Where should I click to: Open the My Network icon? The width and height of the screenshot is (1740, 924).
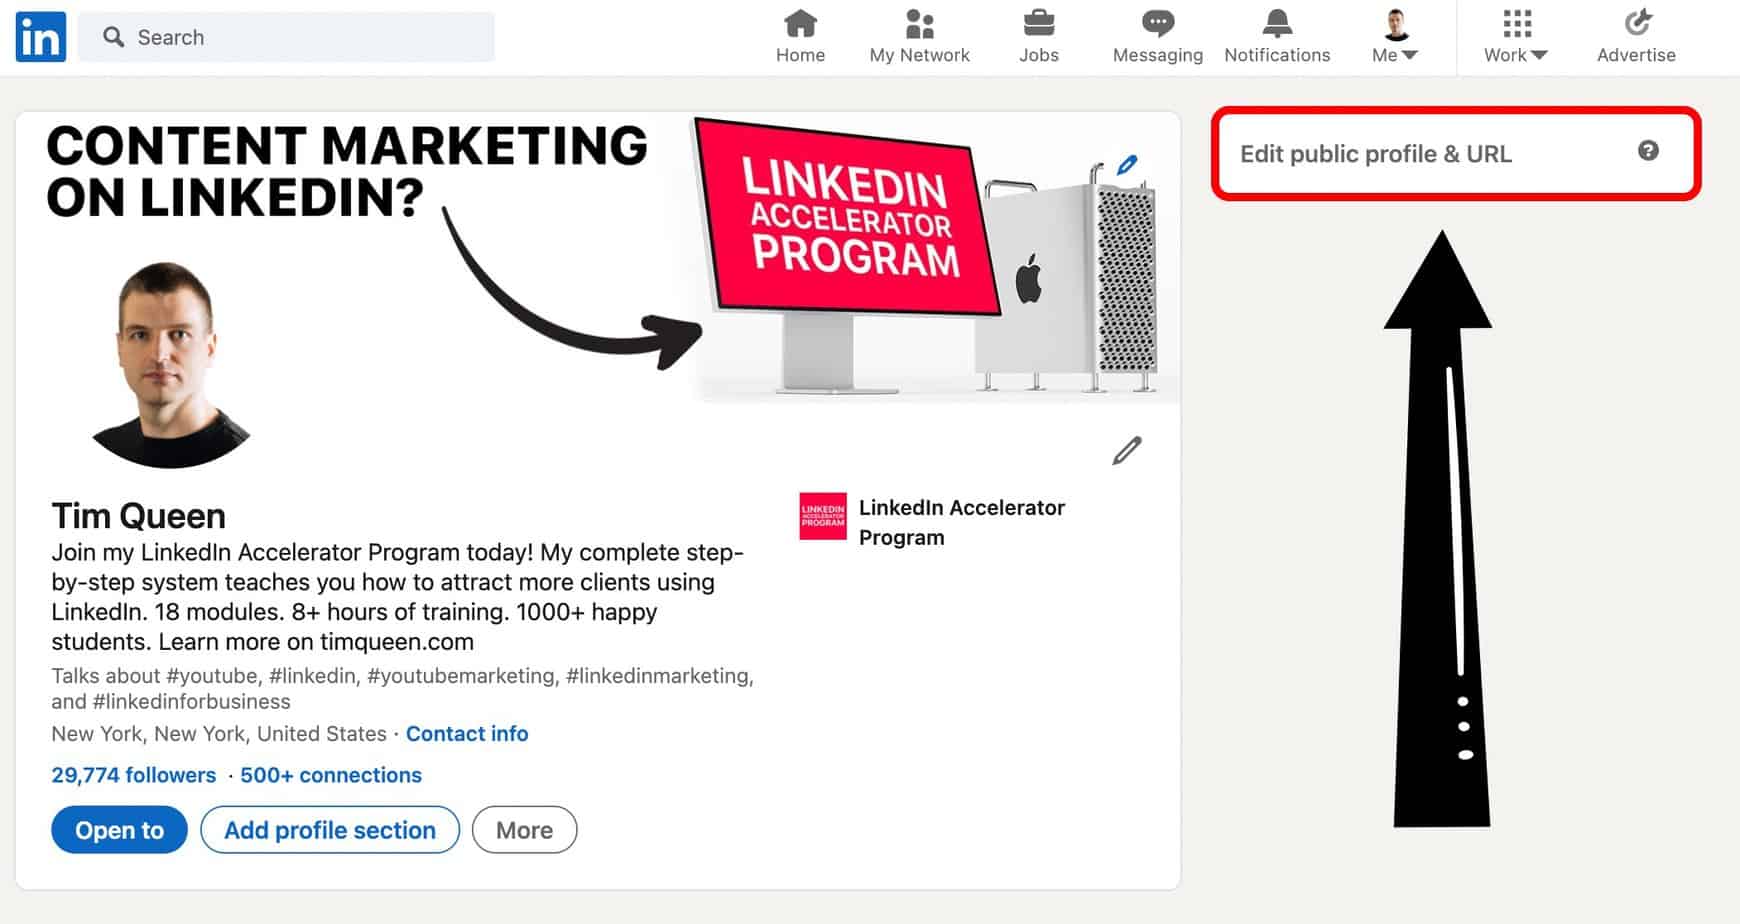[x=919, y=23]
